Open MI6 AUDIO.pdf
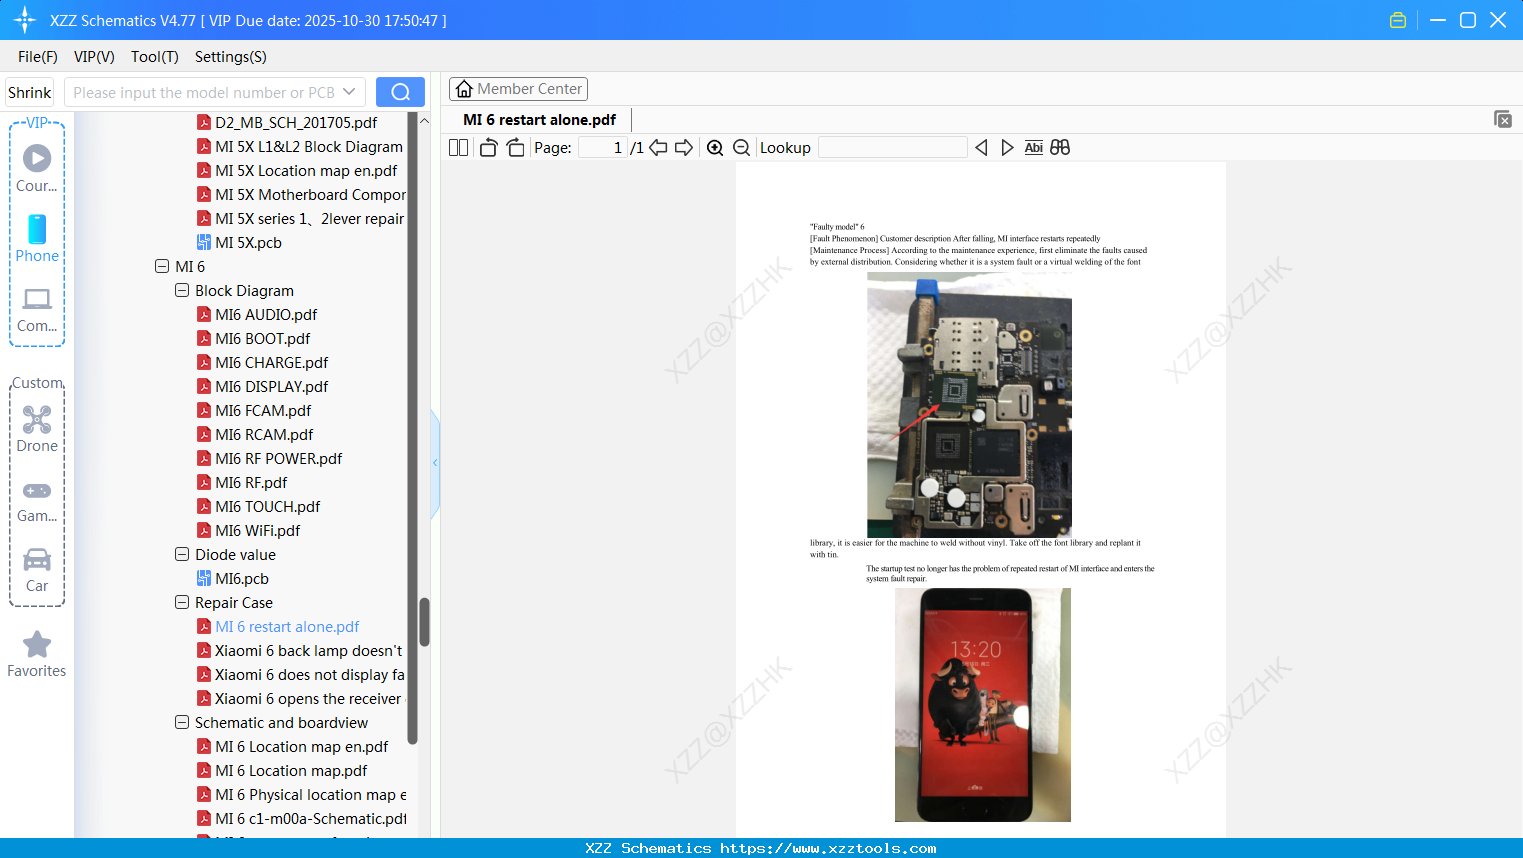Image resolution: width=1523 pixels, height=858 pixels. [266, 314]
